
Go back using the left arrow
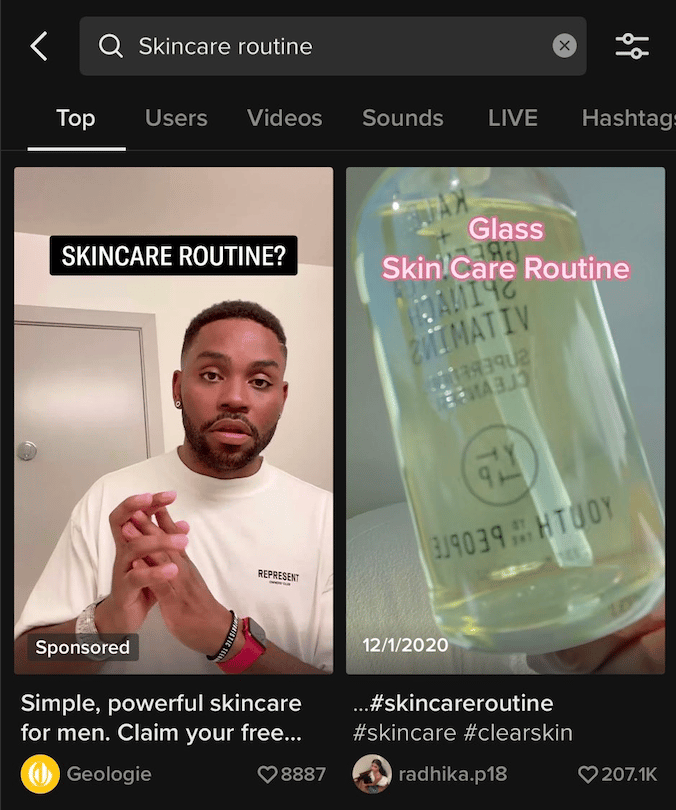39,46
